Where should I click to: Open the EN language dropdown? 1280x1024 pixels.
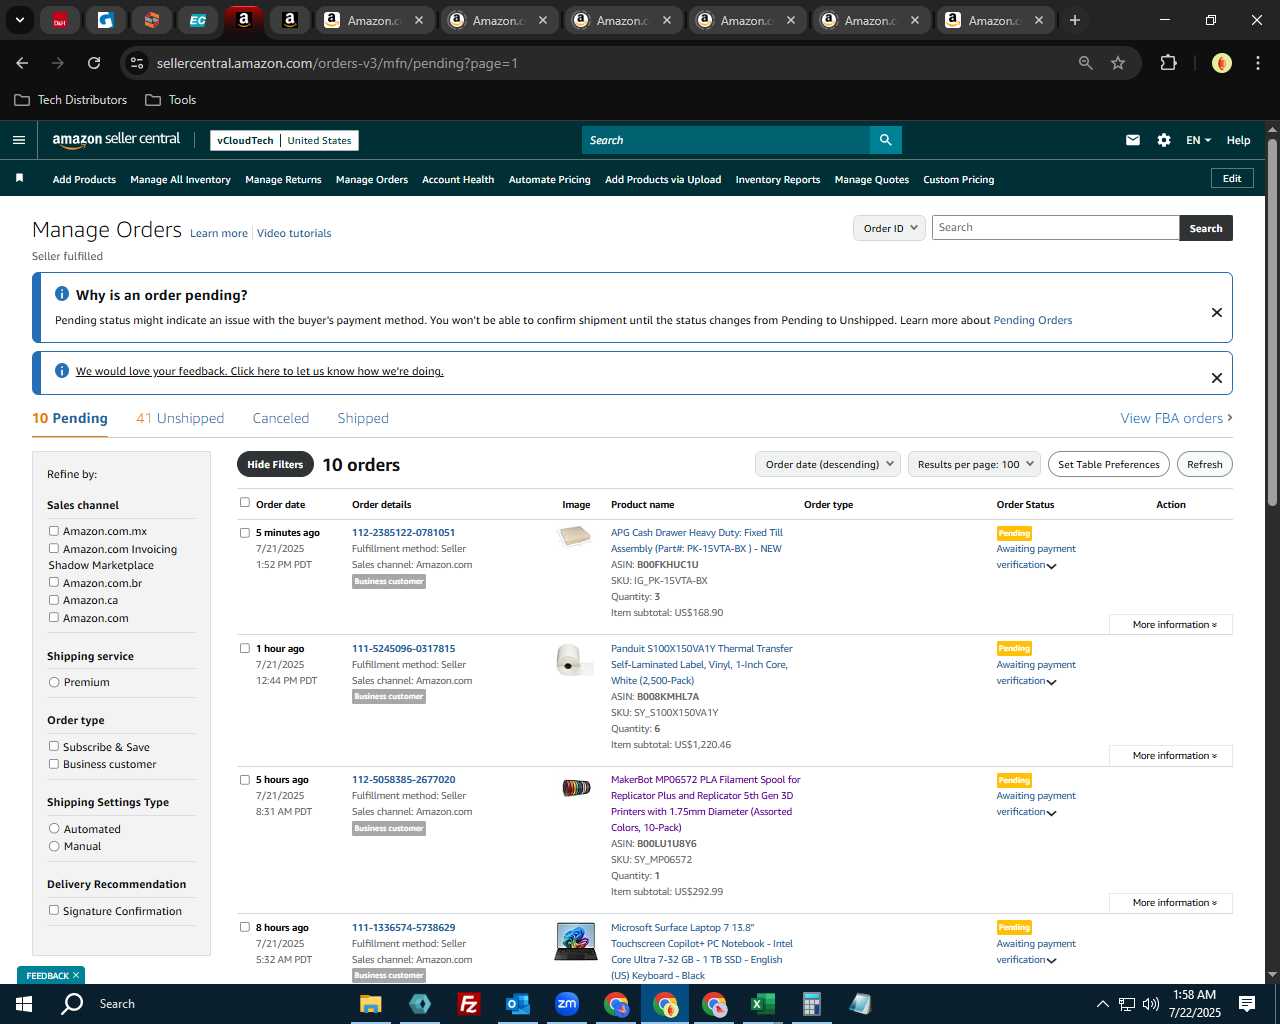[1198, 140]
